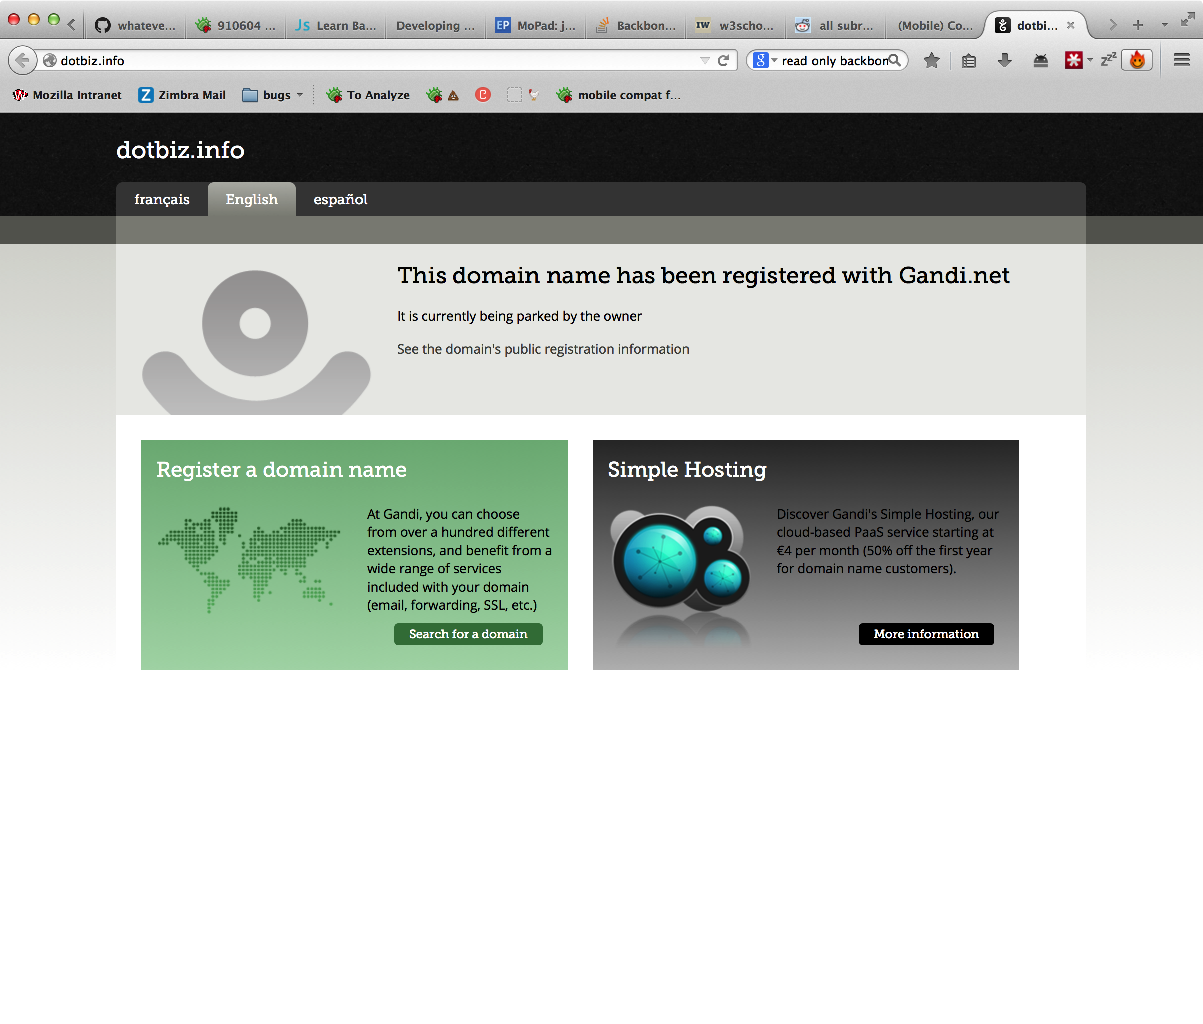
Task: Switch to the español language tab
Action: (x=340, y=200)
